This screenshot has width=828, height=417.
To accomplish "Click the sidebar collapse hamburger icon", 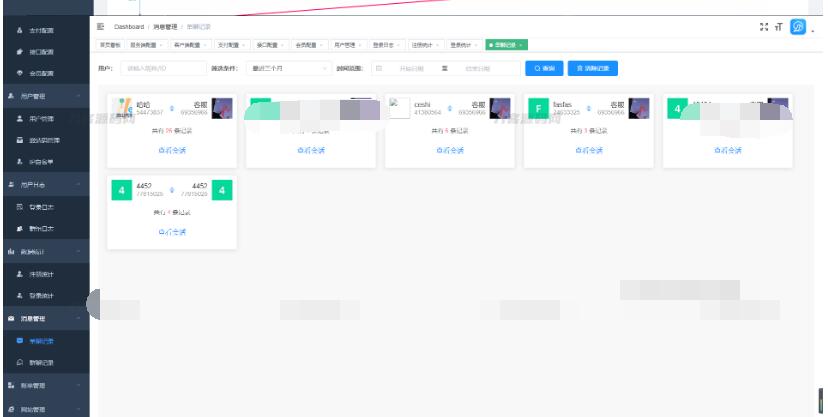I will click(x=101, y=26).
